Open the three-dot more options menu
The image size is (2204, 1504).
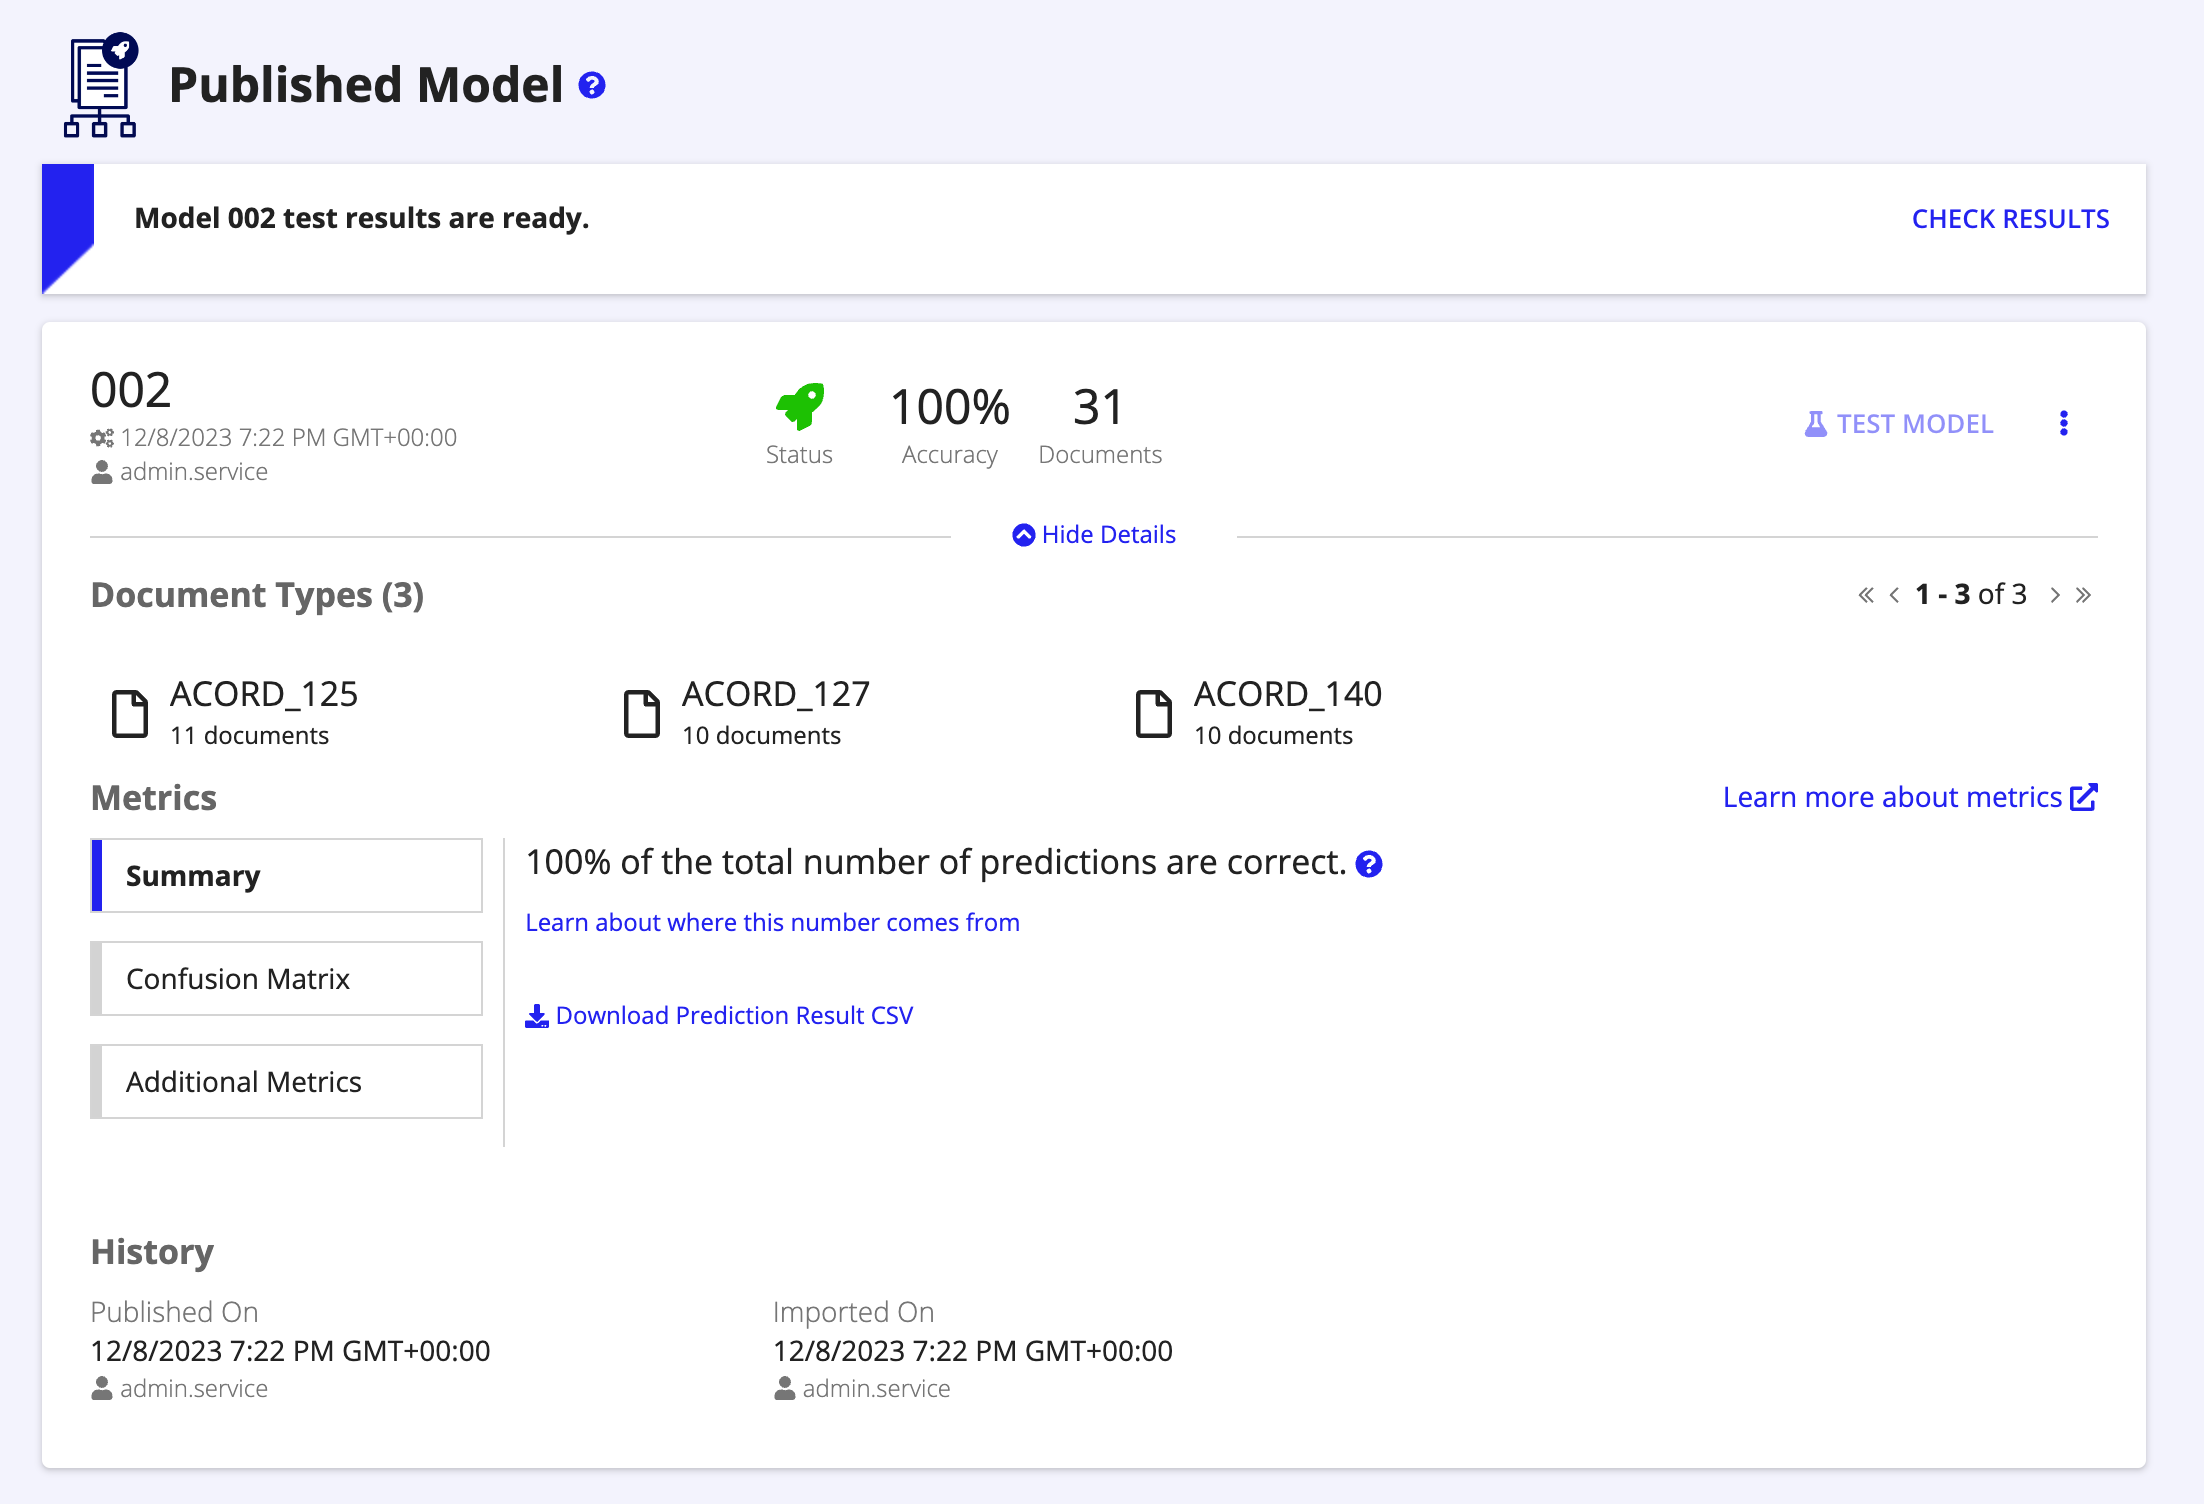point(2064,423)
